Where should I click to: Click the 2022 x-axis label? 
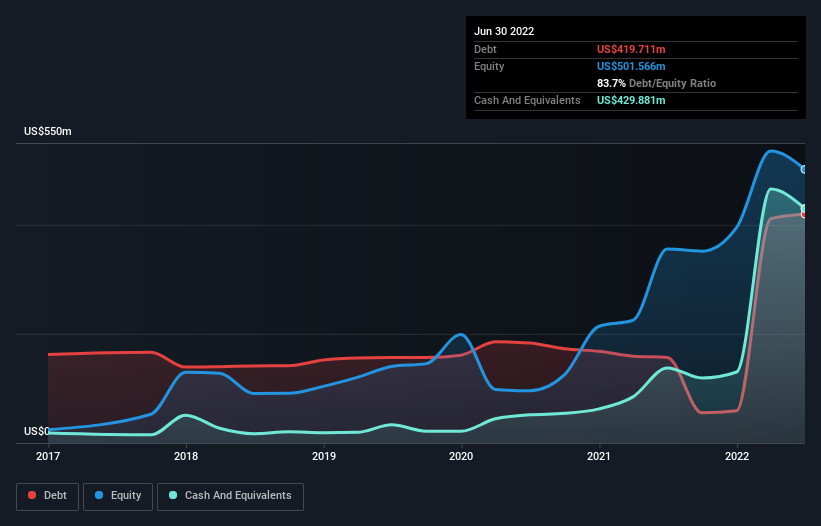click(x=737, y=456)
